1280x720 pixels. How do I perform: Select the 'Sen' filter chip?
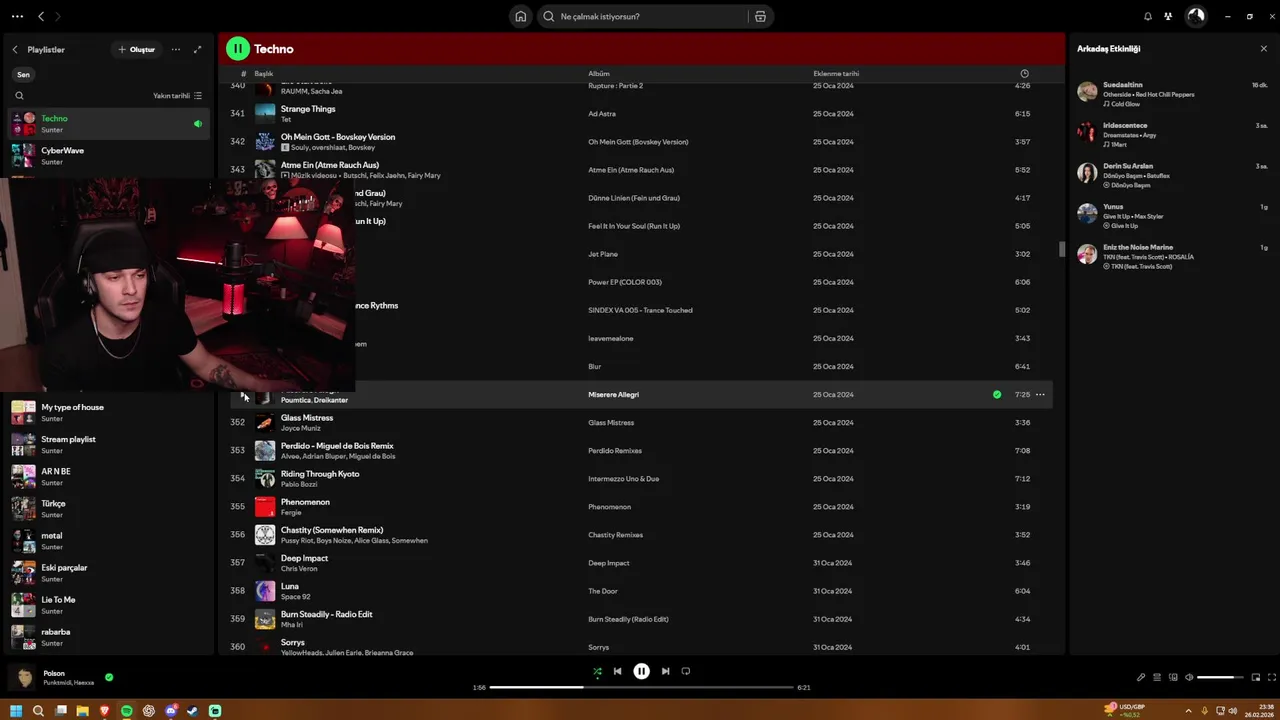pos(23,74)
